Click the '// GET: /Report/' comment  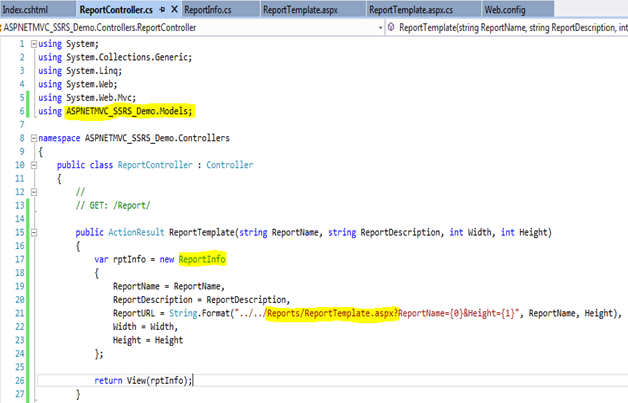[x=113, y=206]
